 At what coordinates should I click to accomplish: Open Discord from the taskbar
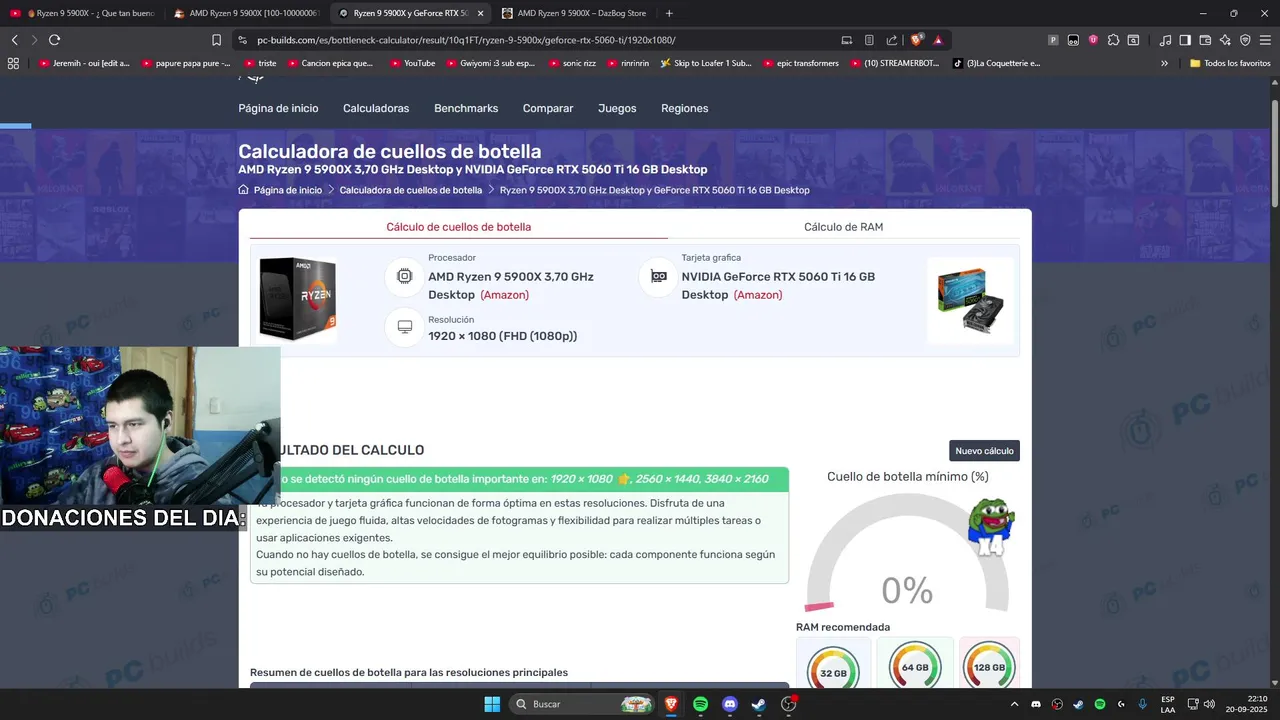coord(729,704)
